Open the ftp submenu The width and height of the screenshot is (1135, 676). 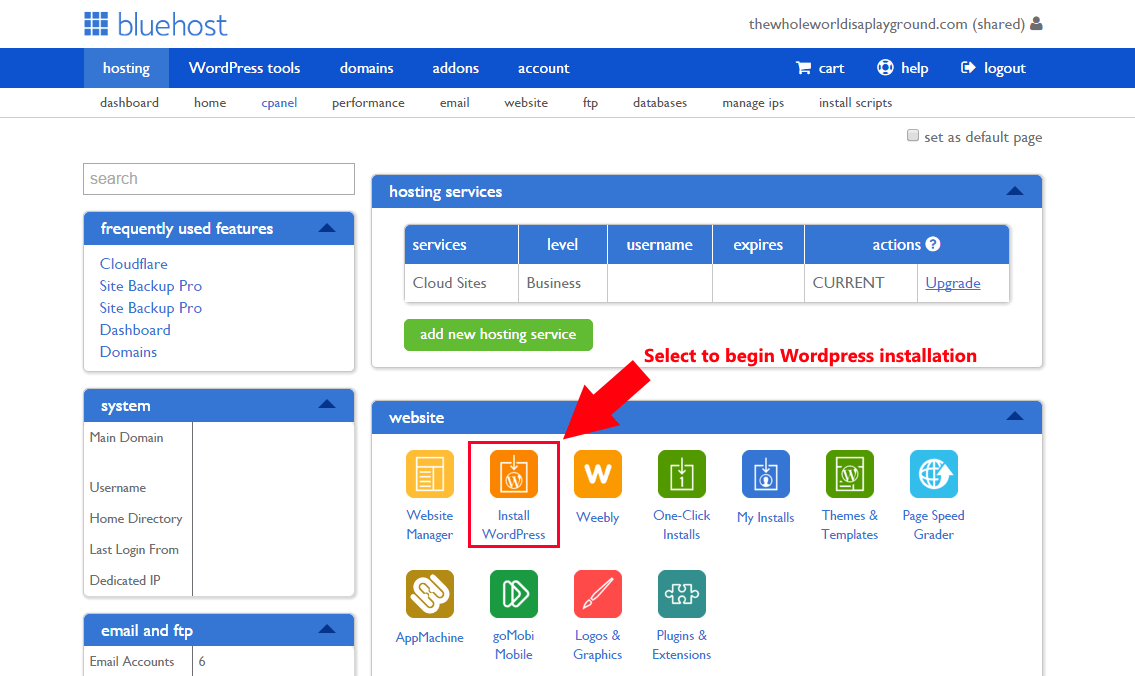[x=591, y=103]
